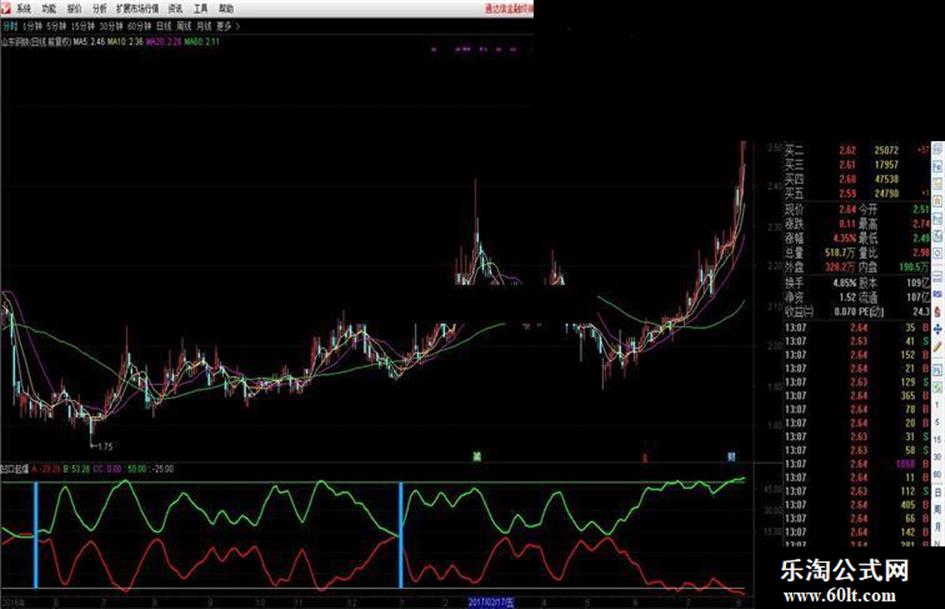Image resolution: width=945 pixels, height=609 pixels.
Task: Select the 周 shortcut in right toolbar
Action: [x=938, y=510]
